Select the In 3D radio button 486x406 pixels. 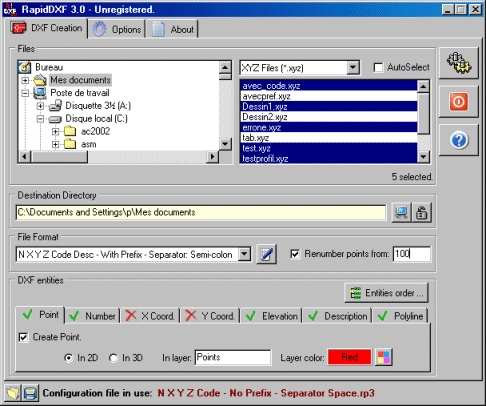(113, 358)
